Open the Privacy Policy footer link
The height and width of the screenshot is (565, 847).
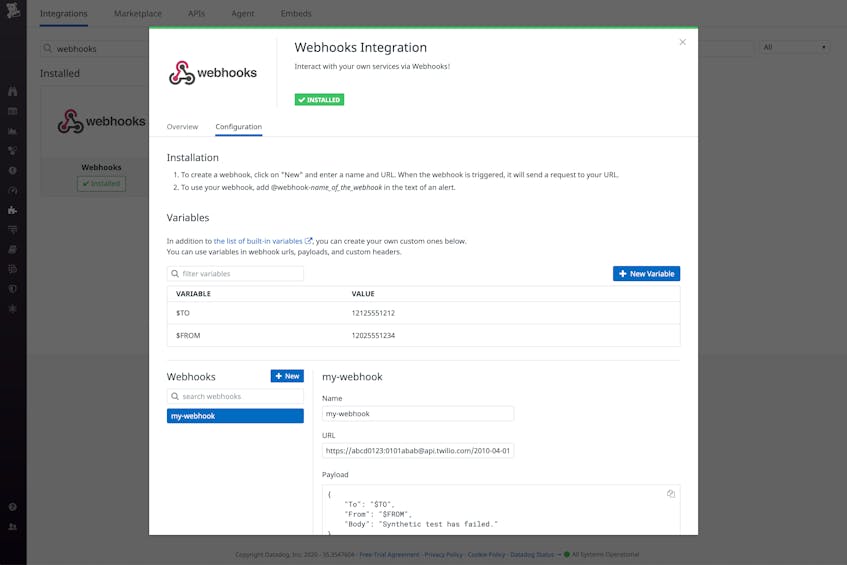443,555
